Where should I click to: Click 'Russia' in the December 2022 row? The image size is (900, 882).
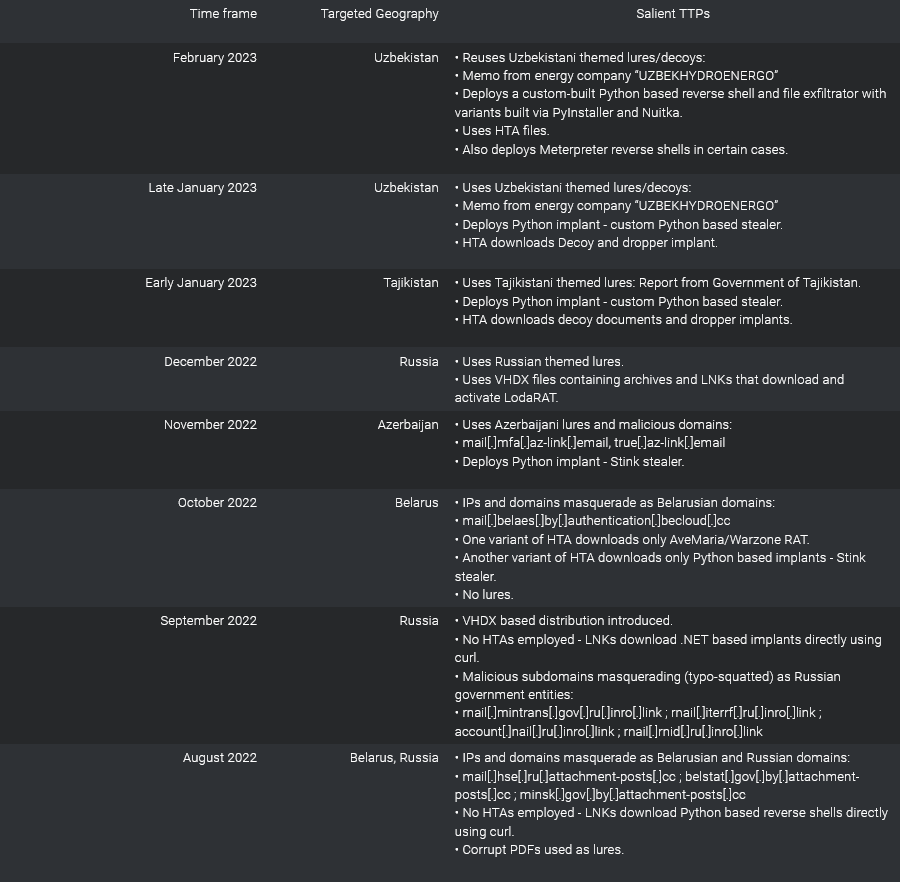point(419,362)
